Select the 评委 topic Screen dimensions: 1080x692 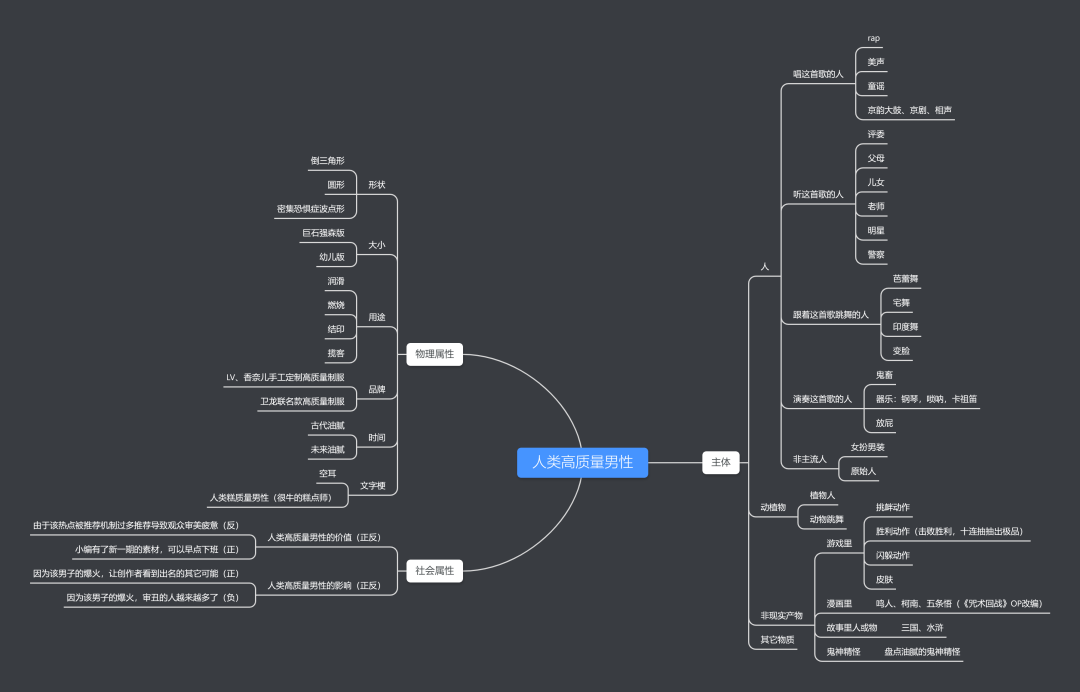875,134
